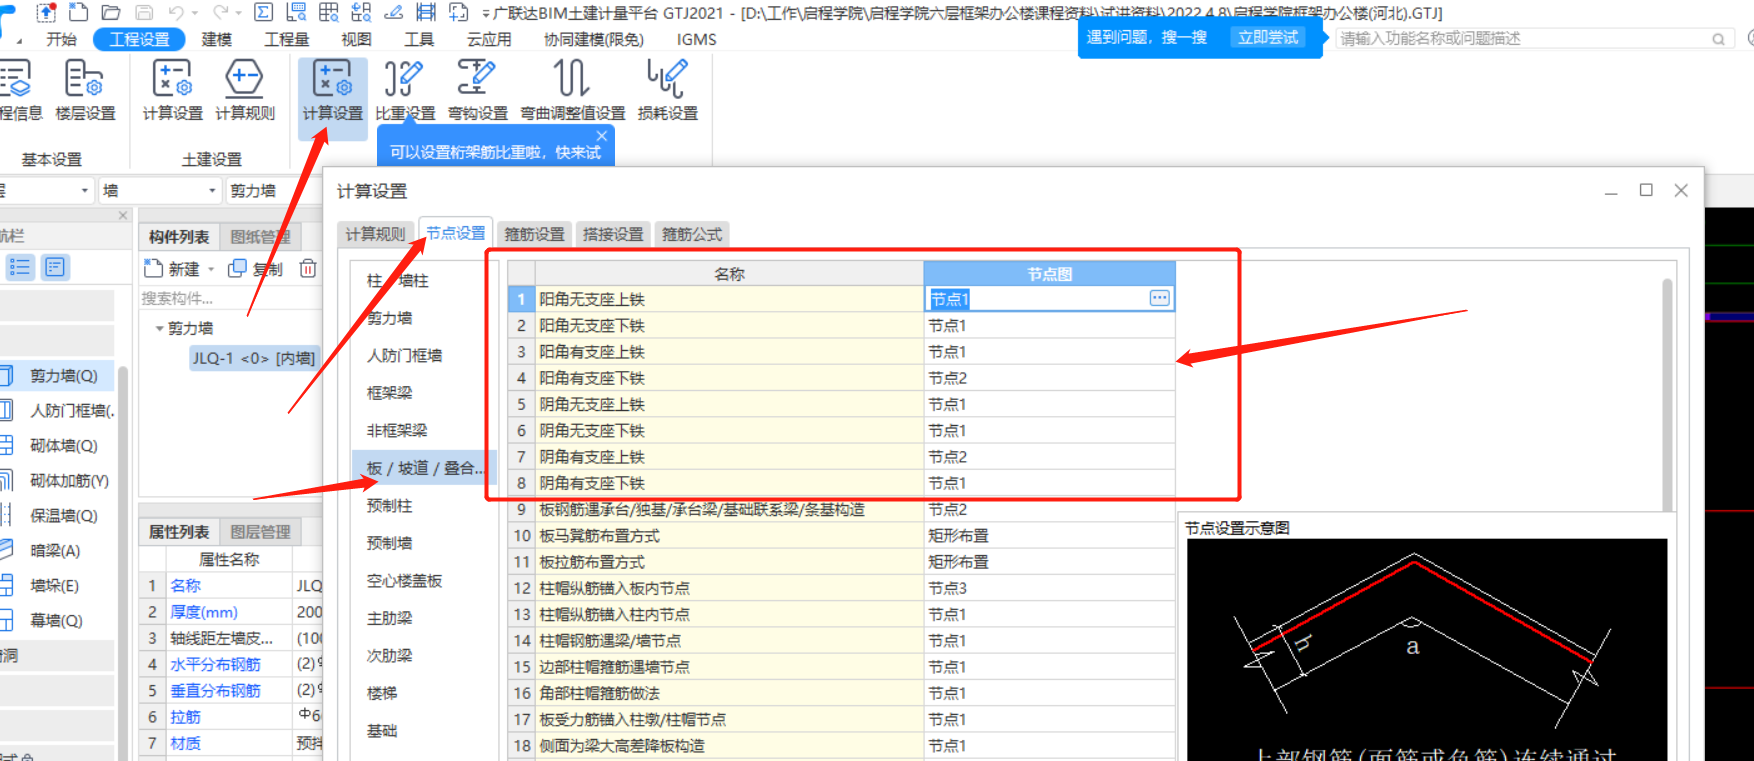
Task: Click 水平分布钢筋 property name
Action: pyautogui.click(x=215, y=664)
